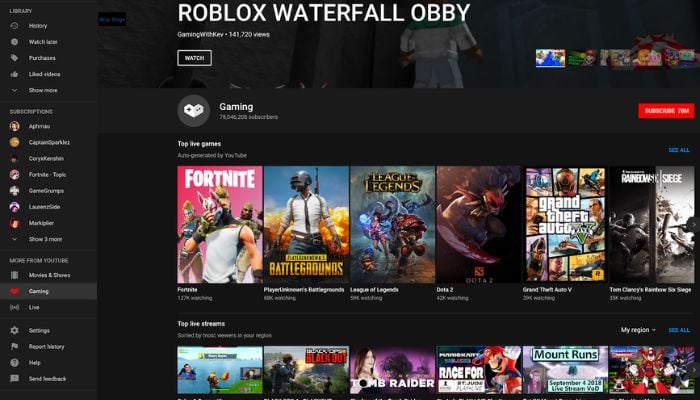Viewport: 700px width, 400px height.
Task: Open the My region dropdown
Action: [638, 330]
